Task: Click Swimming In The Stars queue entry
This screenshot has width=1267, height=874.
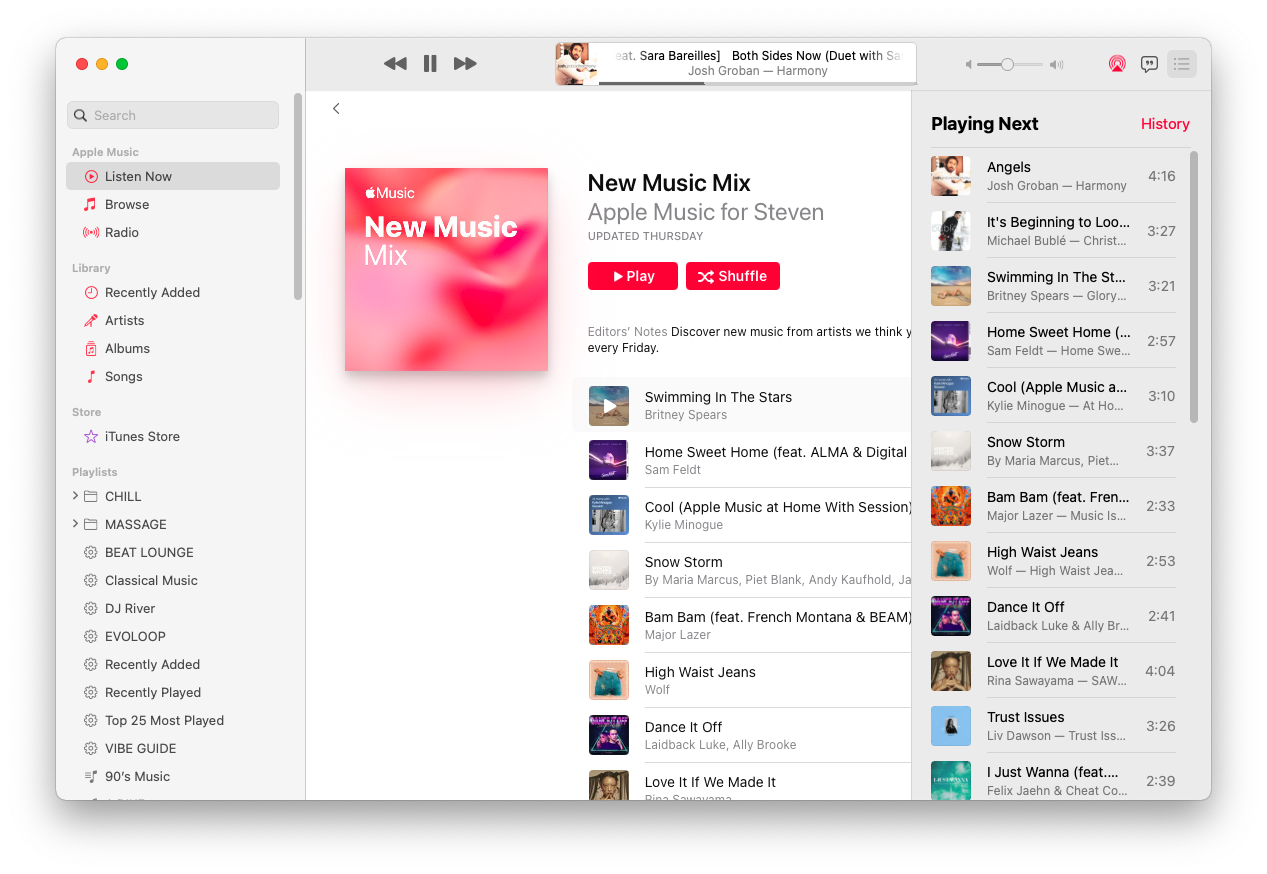Action: (x=1053, y=285)
